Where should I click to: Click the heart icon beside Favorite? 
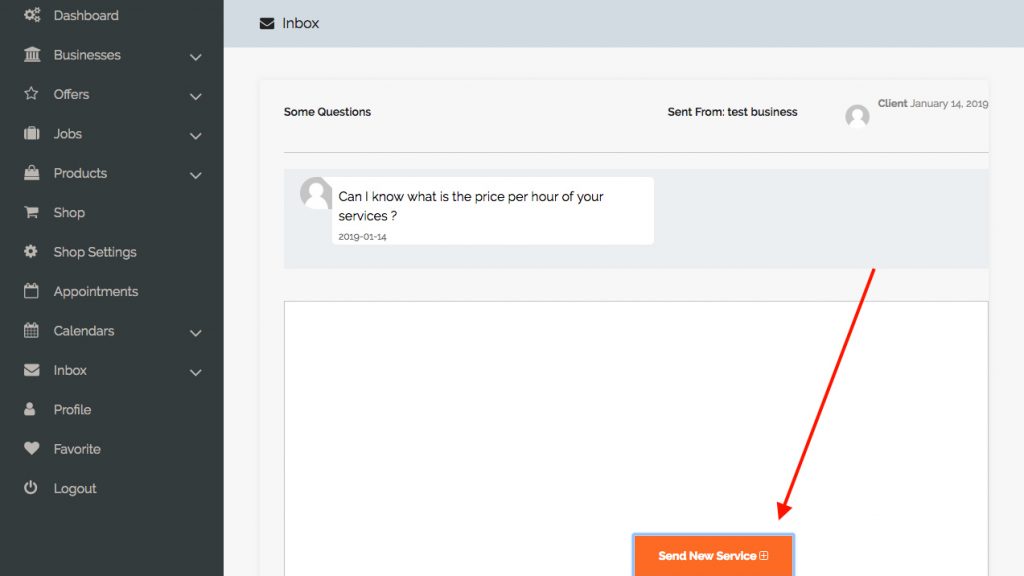(31, 448)
